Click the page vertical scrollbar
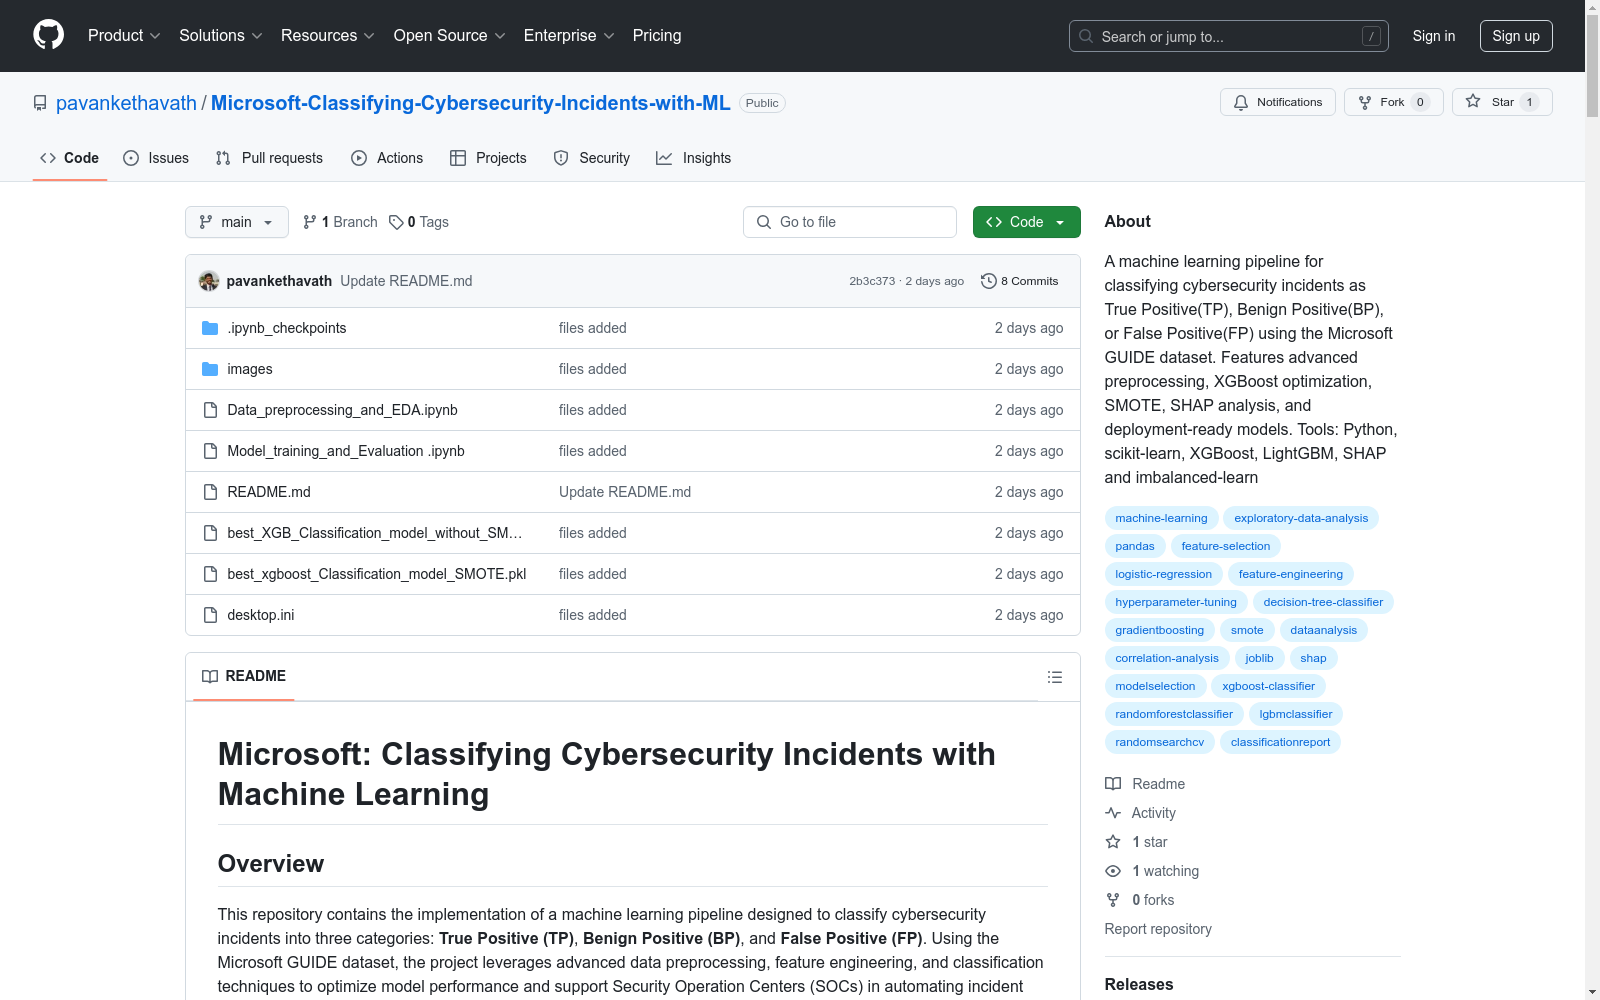Viewport: 1600px width, 1000px height. [1592, 500]
